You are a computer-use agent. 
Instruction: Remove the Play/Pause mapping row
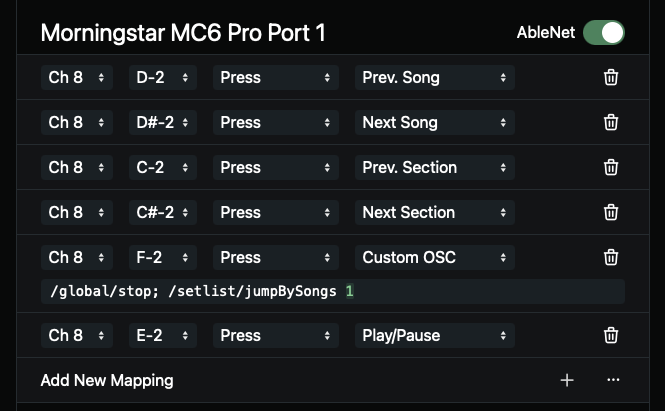coord(611,335)
